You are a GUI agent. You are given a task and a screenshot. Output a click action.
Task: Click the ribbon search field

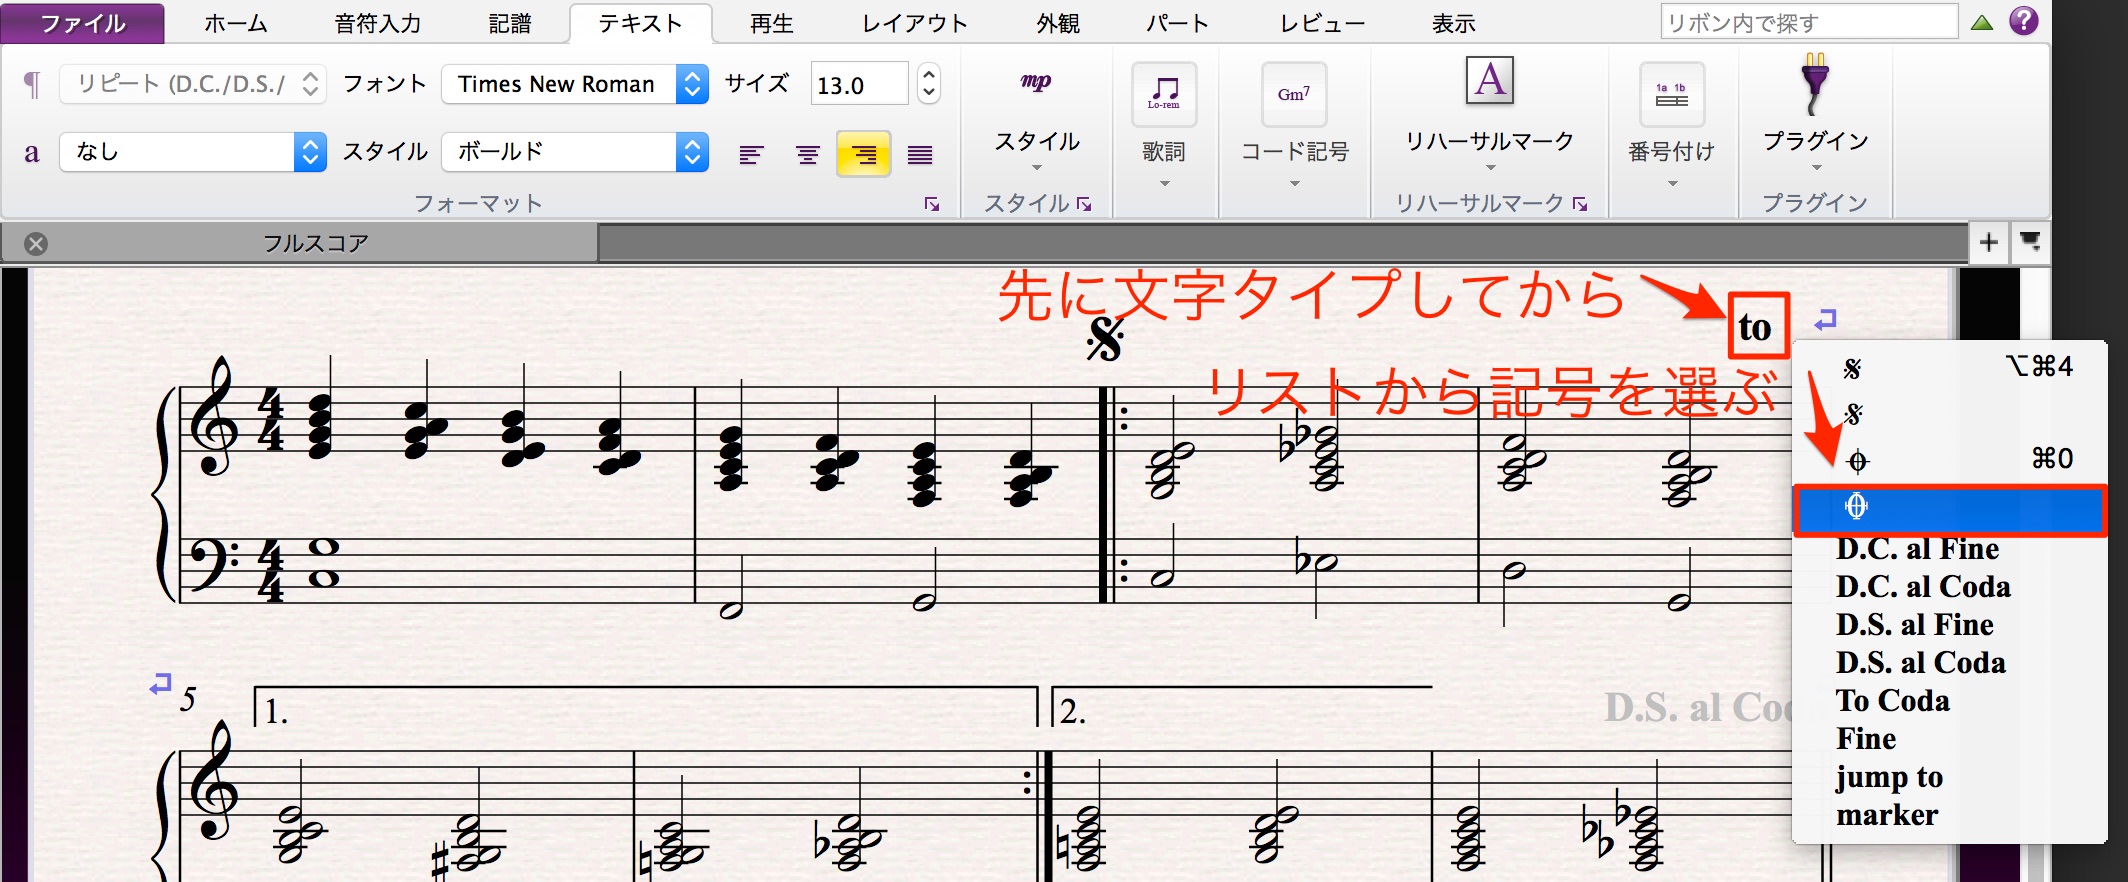(x=1809, y=21)
